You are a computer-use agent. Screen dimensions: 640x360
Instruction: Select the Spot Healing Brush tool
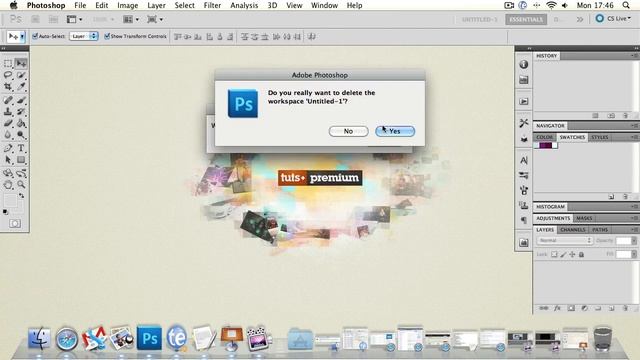click(x=8, y=100)
